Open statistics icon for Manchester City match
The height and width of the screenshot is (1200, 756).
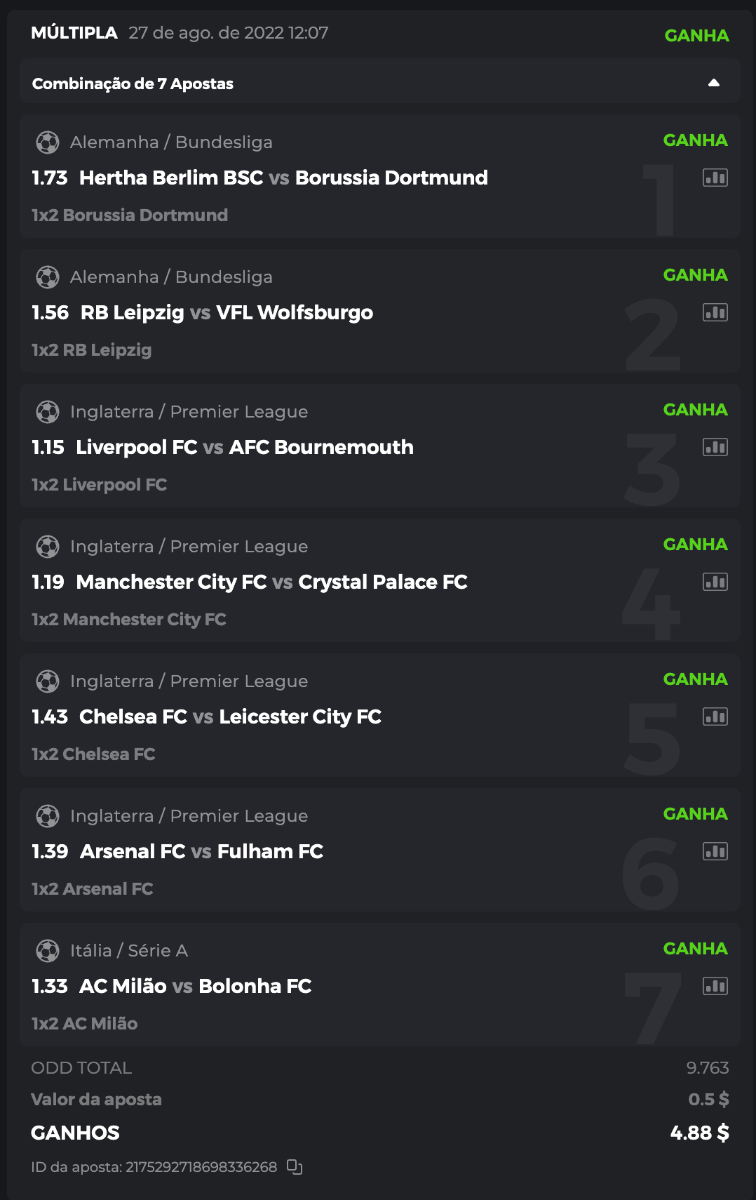click(x=715, y=582)
